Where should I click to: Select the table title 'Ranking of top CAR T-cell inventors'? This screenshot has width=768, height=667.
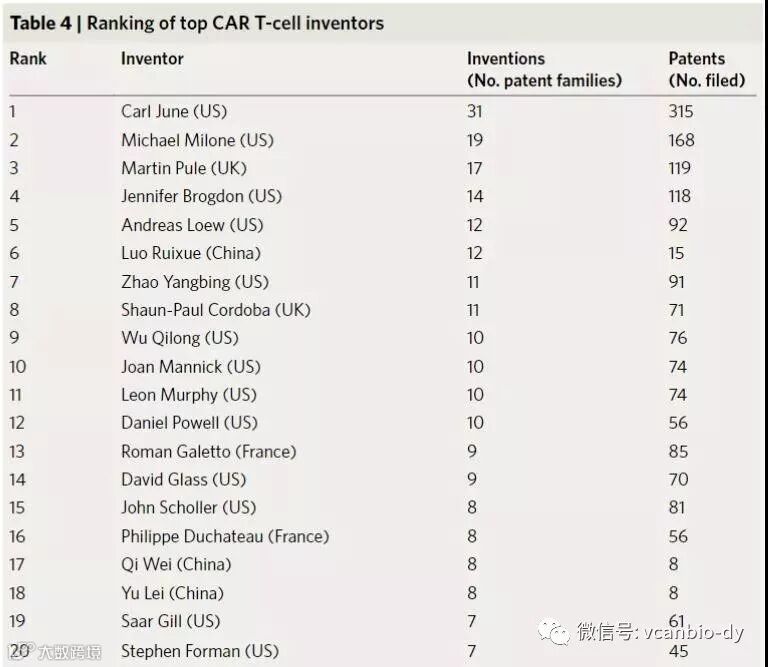pyautogui.click(x=235, y=24)
